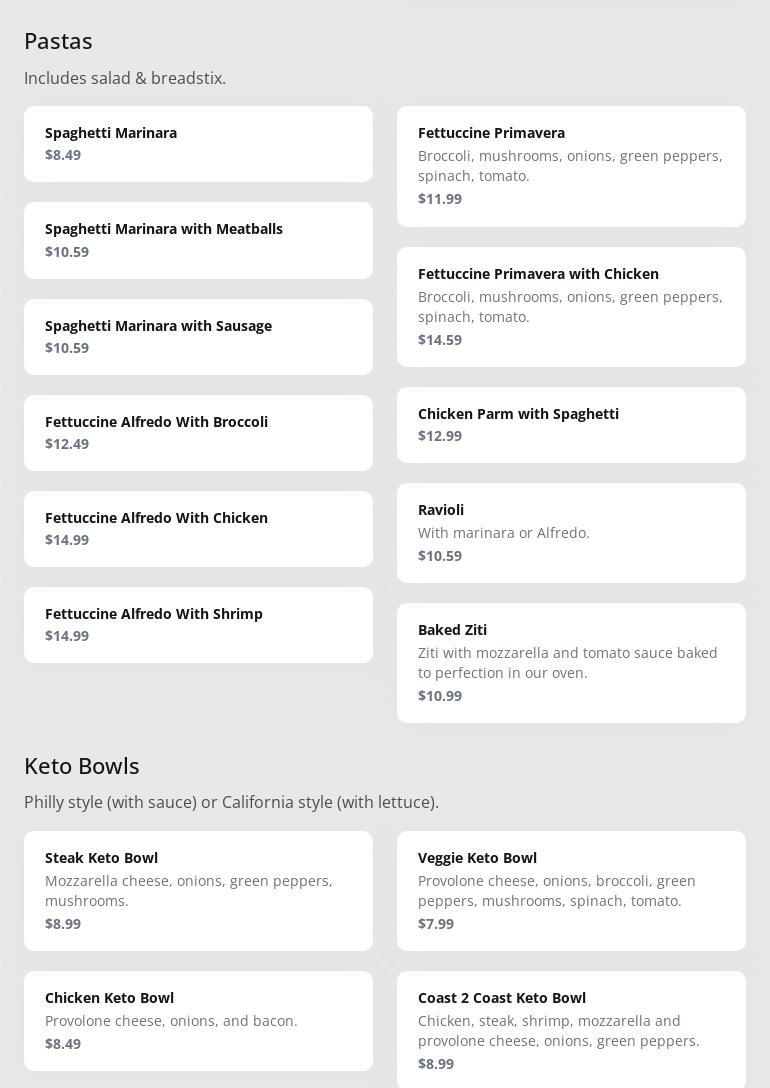Pick Fettuccine Alfredo With Shrimp
770x1088 pixels.
198,625
